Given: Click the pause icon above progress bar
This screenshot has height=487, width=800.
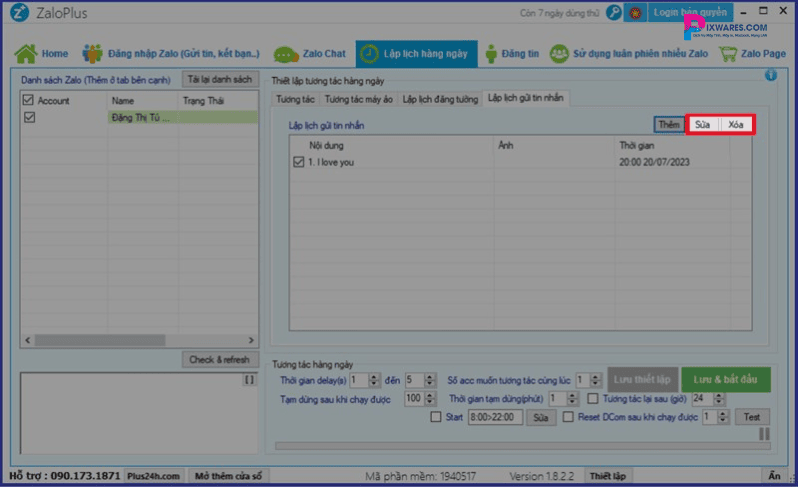Looking at the screenshot, I should (x=764, y=434).
